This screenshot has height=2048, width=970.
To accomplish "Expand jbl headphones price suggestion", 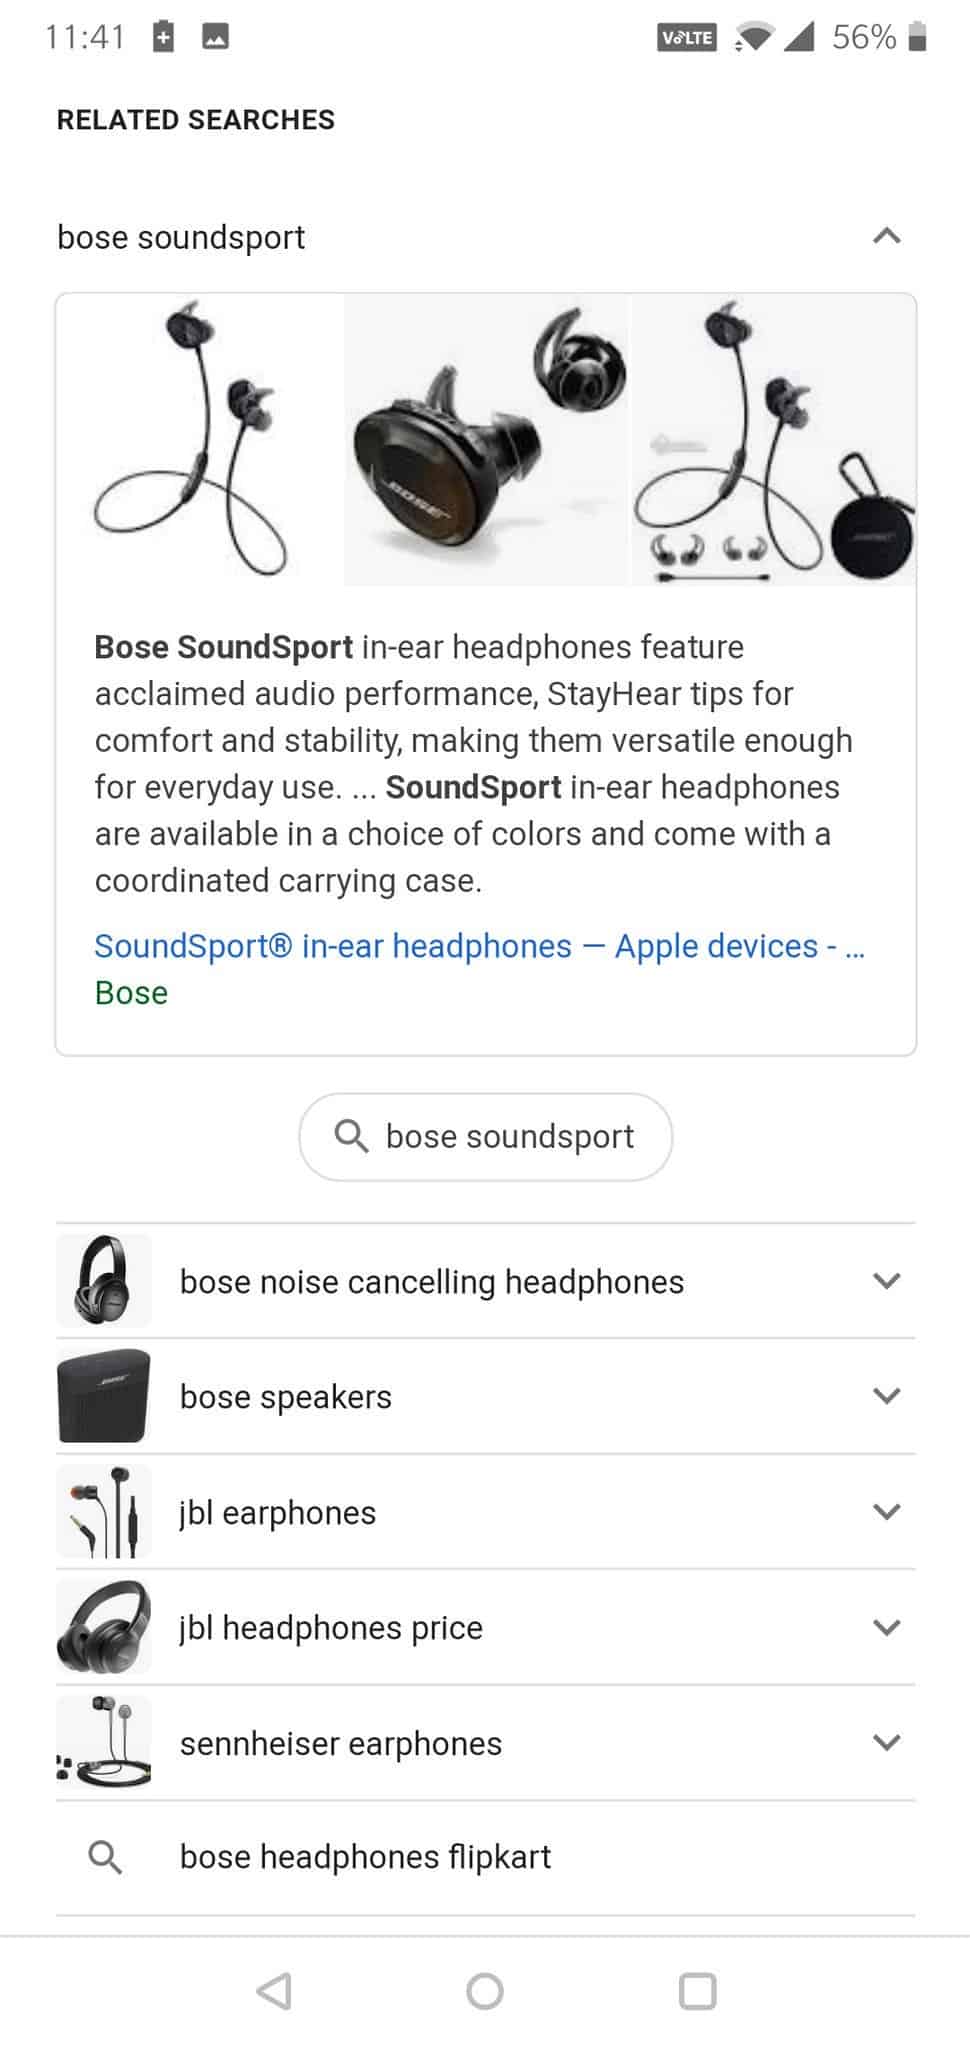I will pyautogui.click(x=886, y=1627).
